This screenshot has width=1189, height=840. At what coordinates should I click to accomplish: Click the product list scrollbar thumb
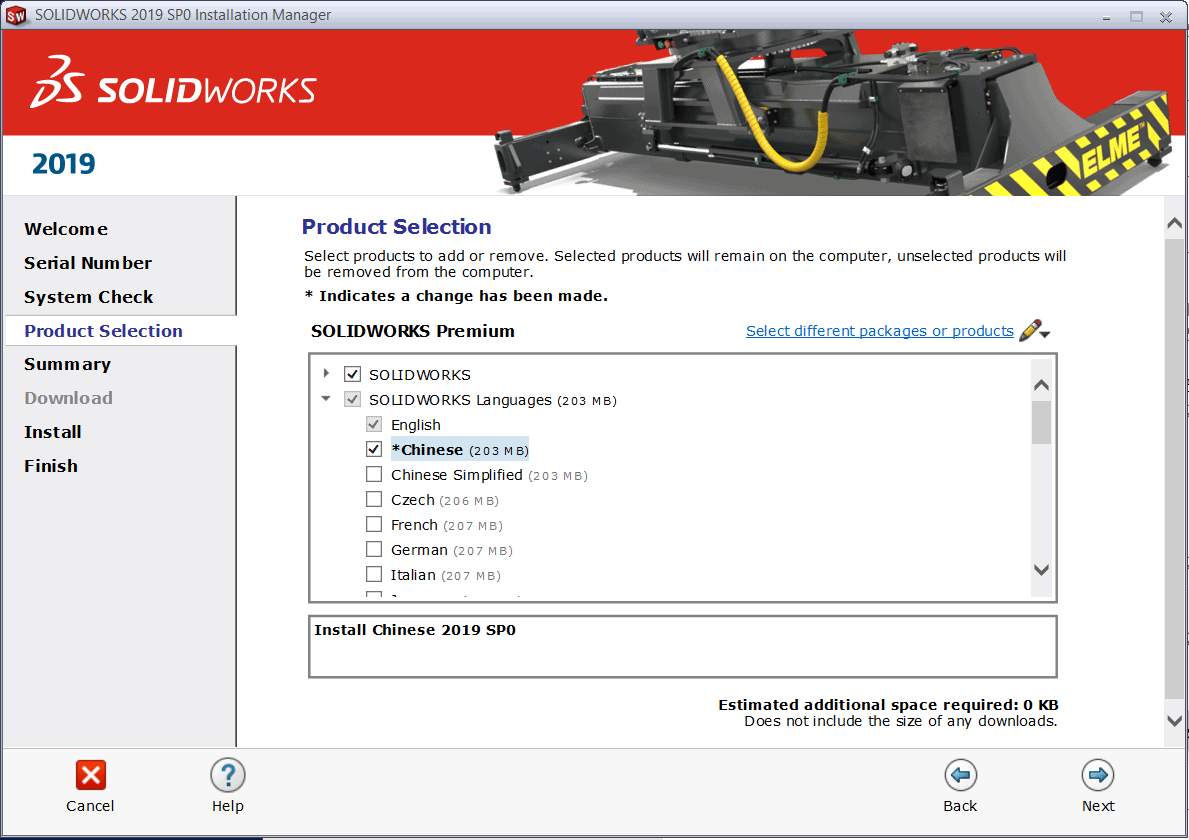click(1041, 422)
